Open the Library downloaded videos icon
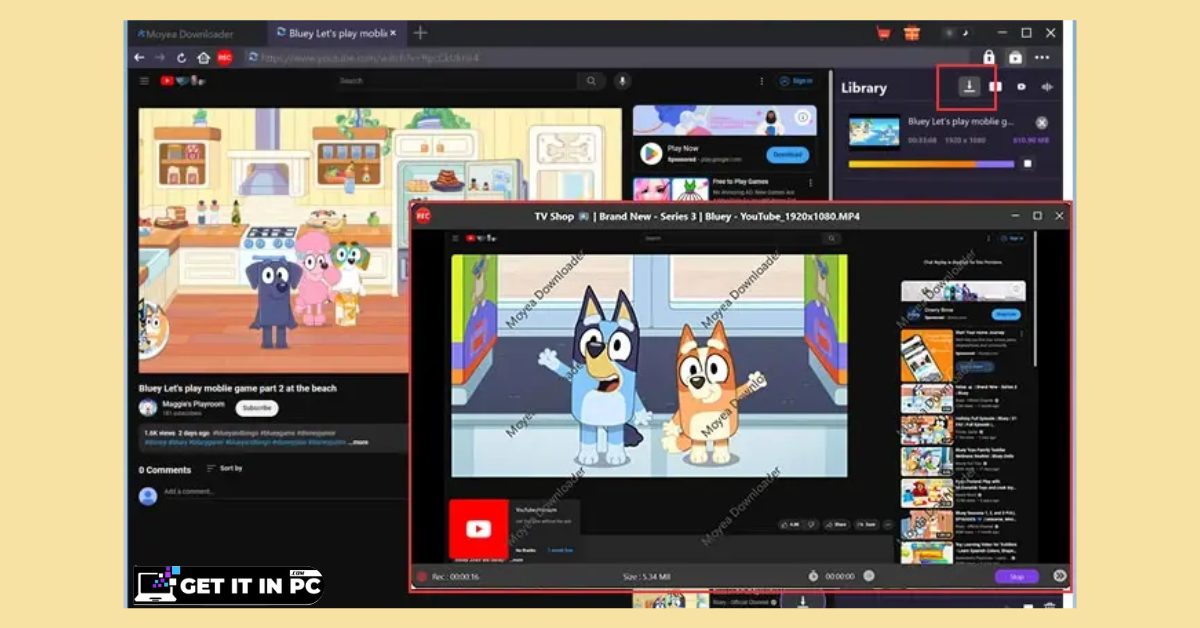Image resolution: width=1200 pixels, height=628 pixels. click(x=995, y=87)
